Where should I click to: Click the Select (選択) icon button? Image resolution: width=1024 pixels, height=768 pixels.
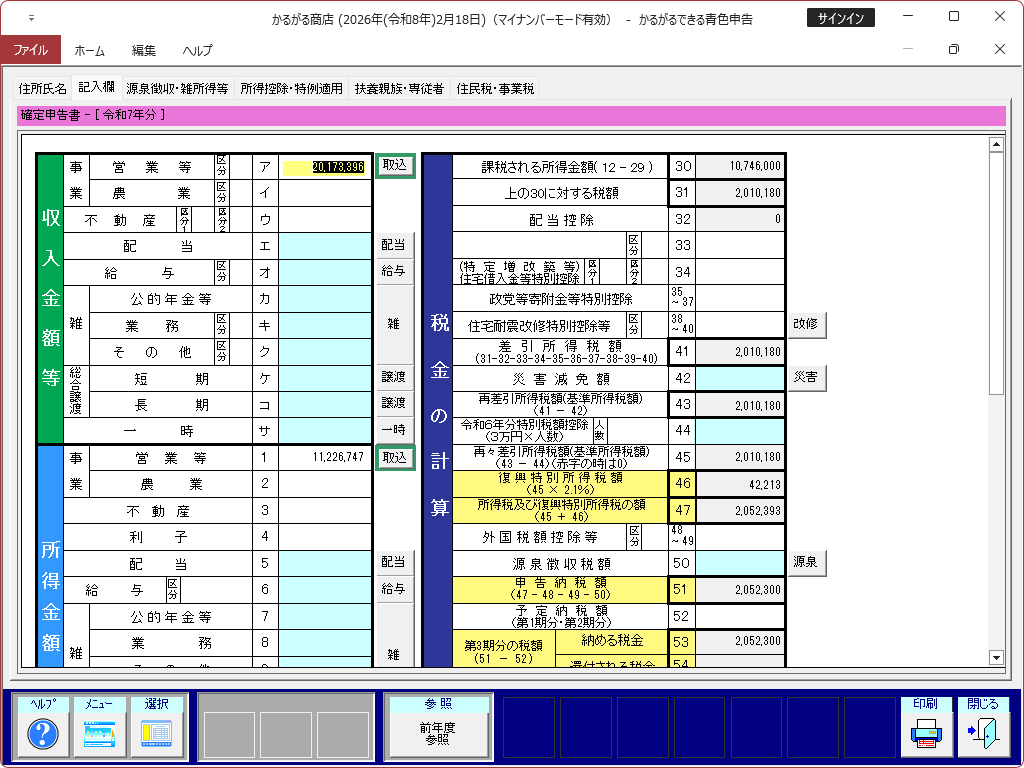(157, 735)
